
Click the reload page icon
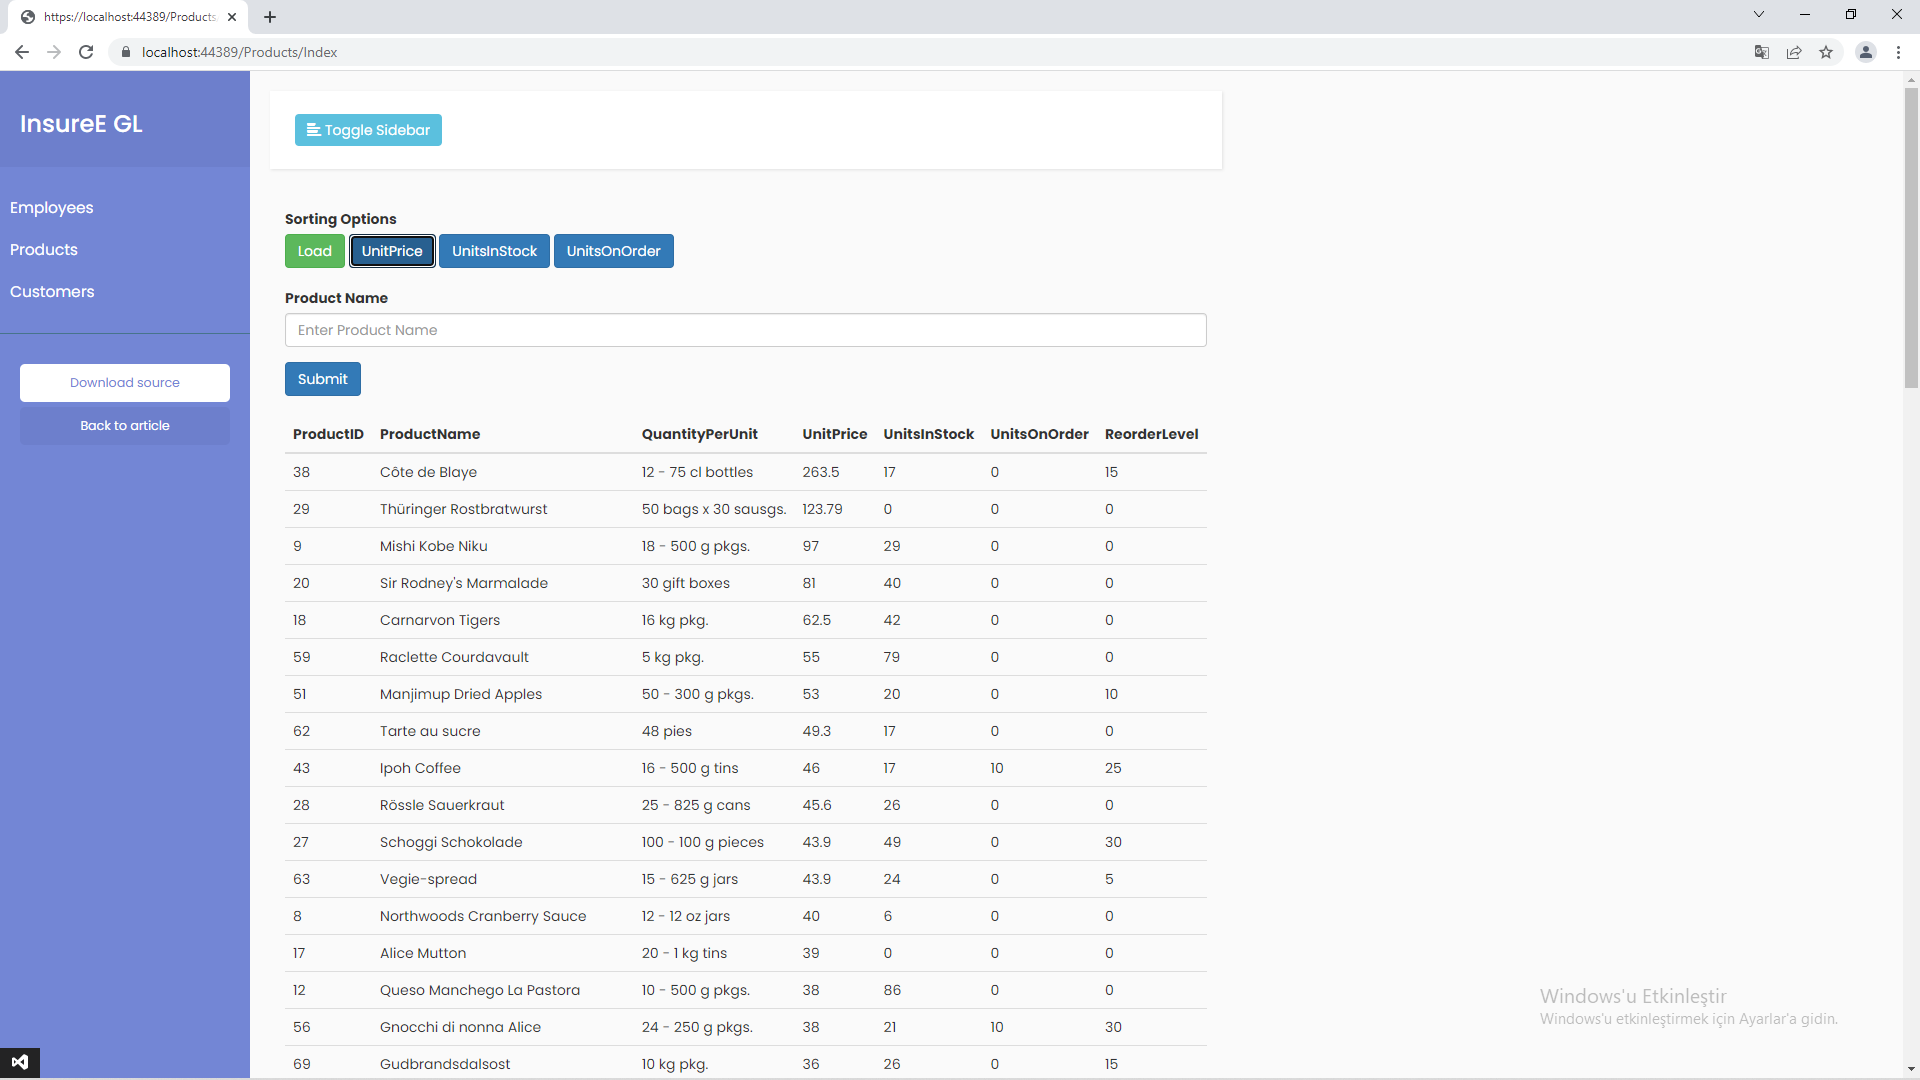point(86,52)
